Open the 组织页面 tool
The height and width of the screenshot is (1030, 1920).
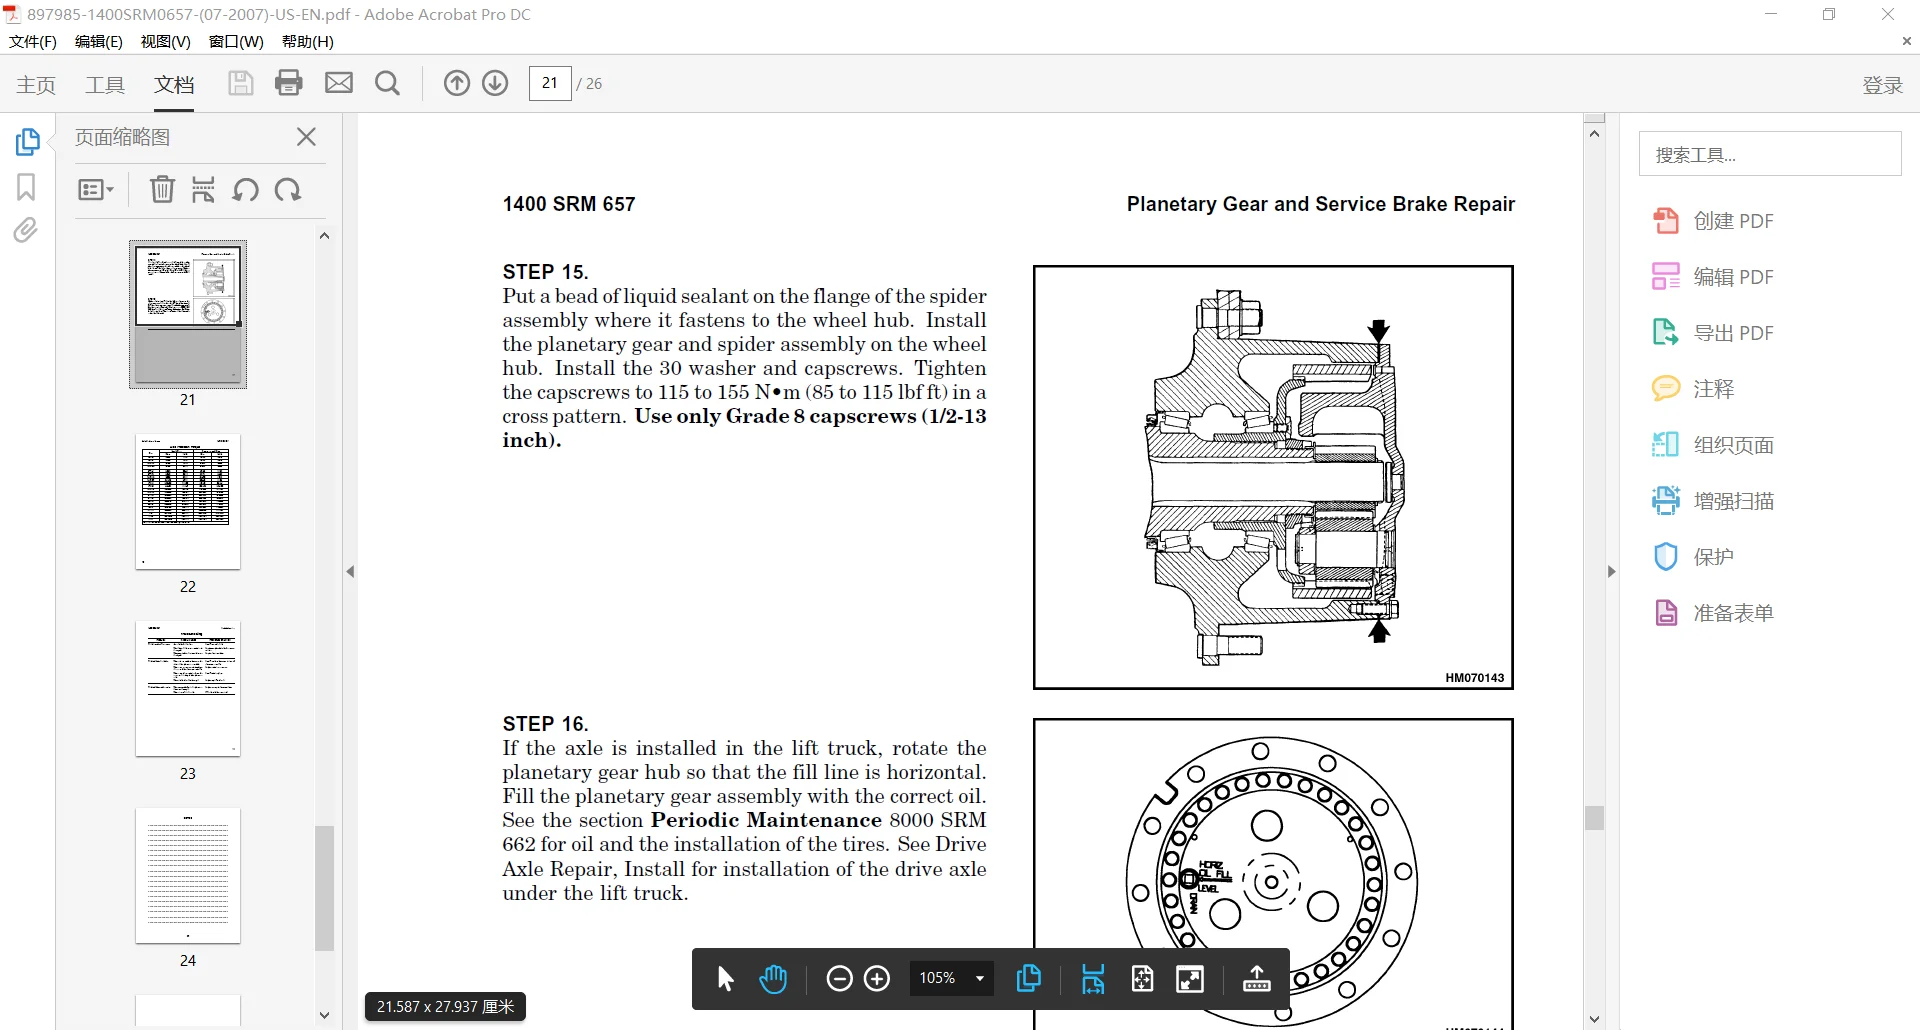(x=1713, y=445)
